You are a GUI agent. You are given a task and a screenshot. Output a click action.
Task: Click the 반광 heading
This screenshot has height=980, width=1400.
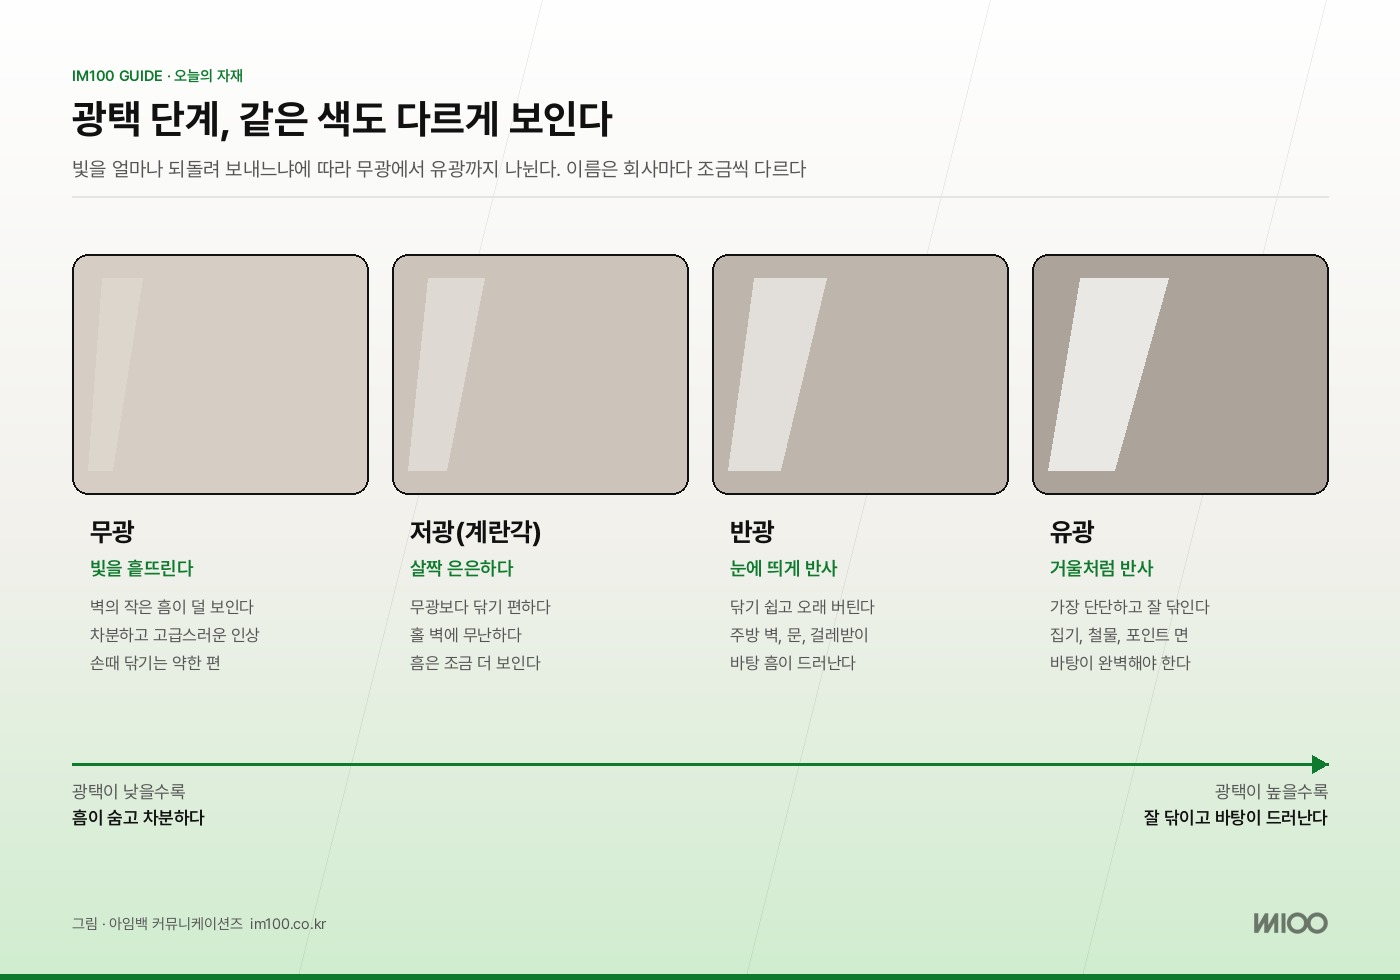point(752,531)
